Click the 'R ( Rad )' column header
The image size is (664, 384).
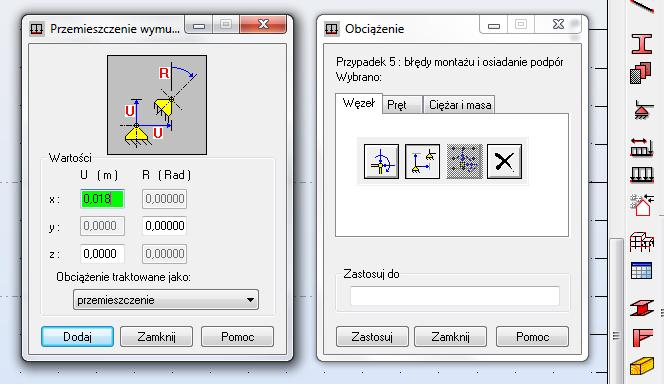[x=166, y=175]
